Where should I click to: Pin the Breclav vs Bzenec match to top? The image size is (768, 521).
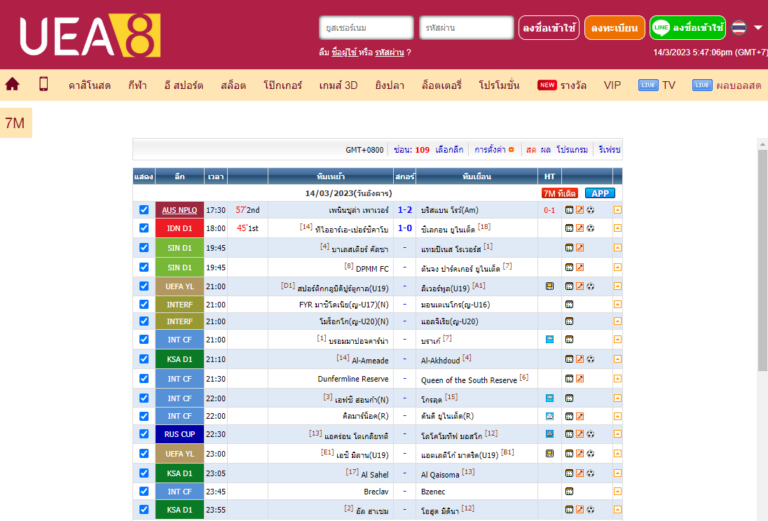tap(618, 491)
